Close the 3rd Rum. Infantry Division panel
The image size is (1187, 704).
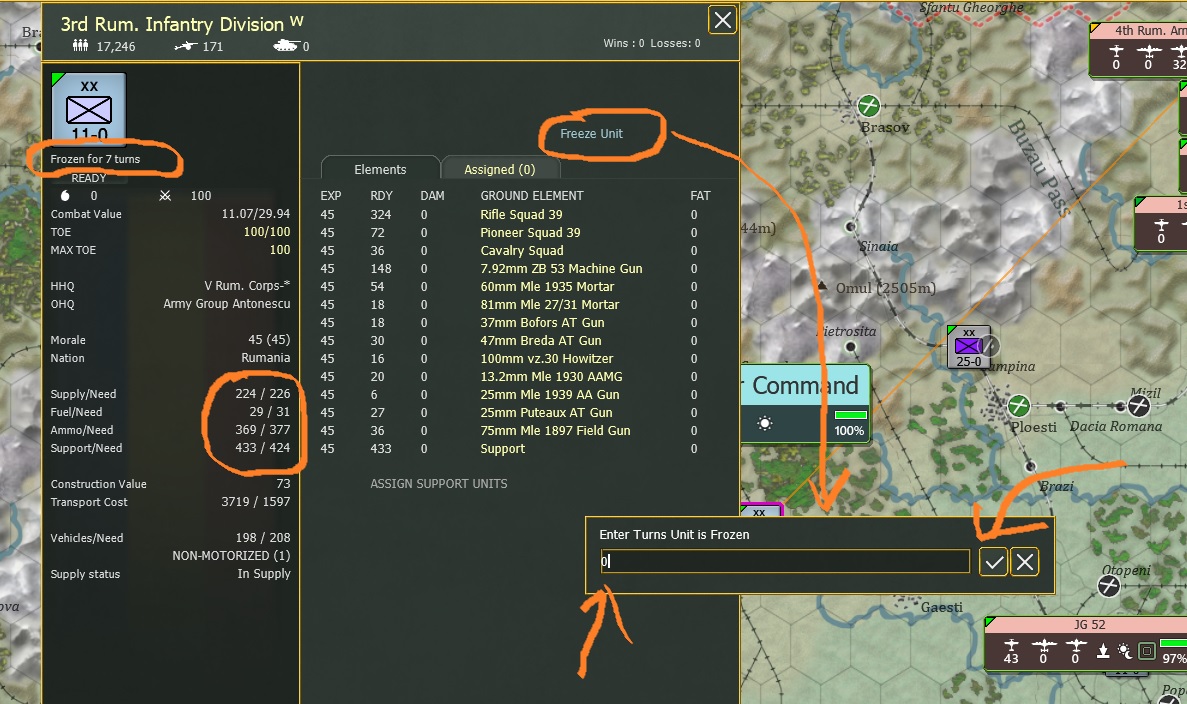pos(723,20)
